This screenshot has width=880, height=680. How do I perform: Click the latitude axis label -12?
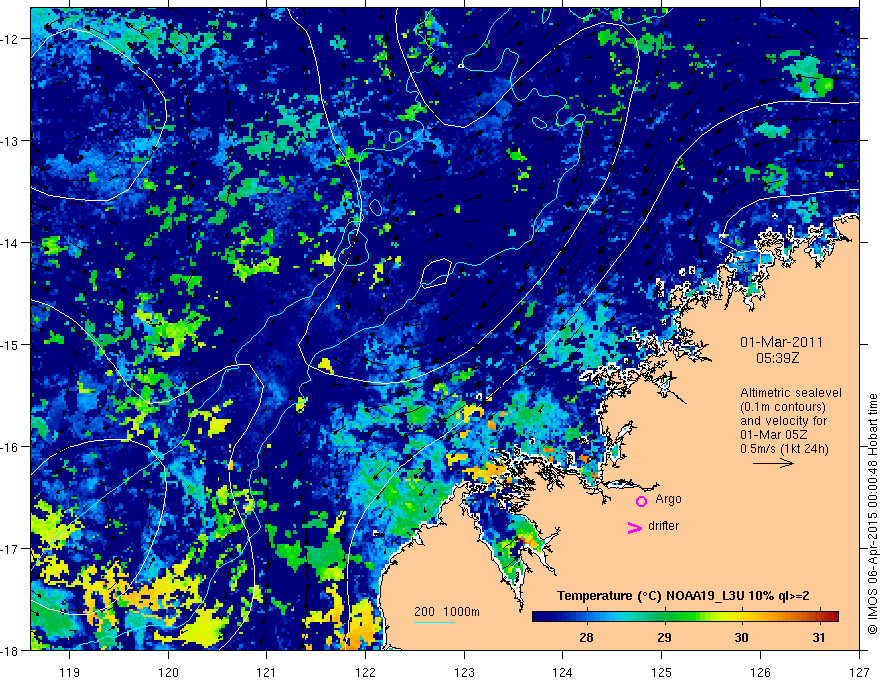tap(9, 39)
